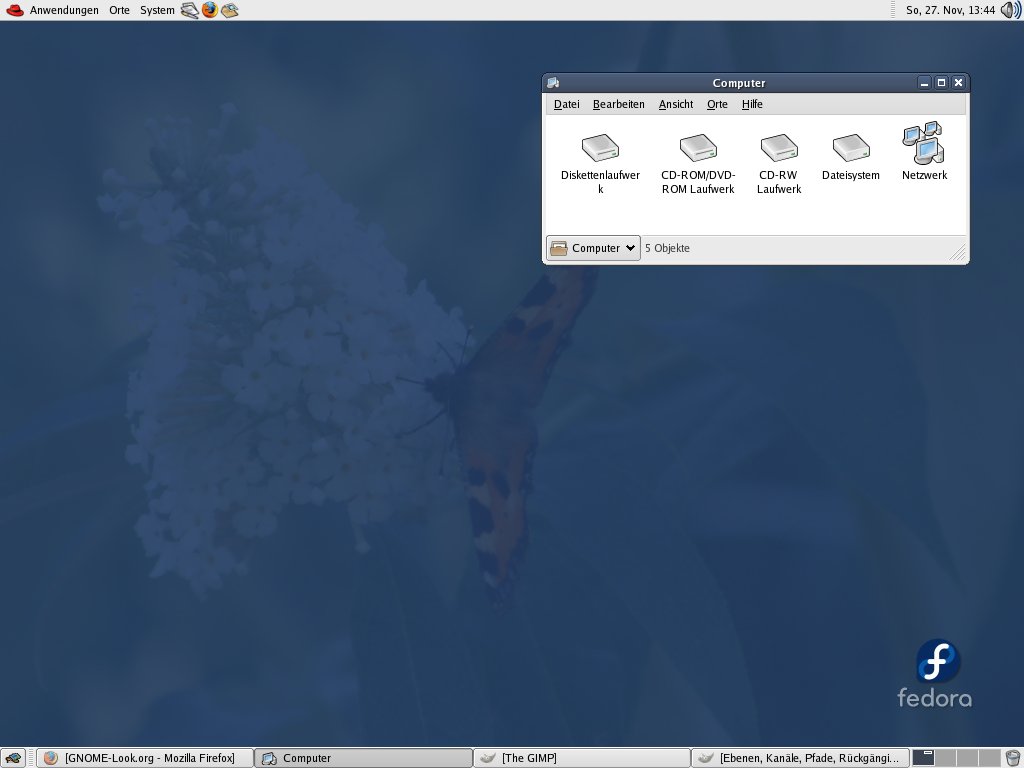The height and width of the screenshot is (768, 1024).
Task: Select the CD-RW Laufwerk icon
Action: [779, 148]
